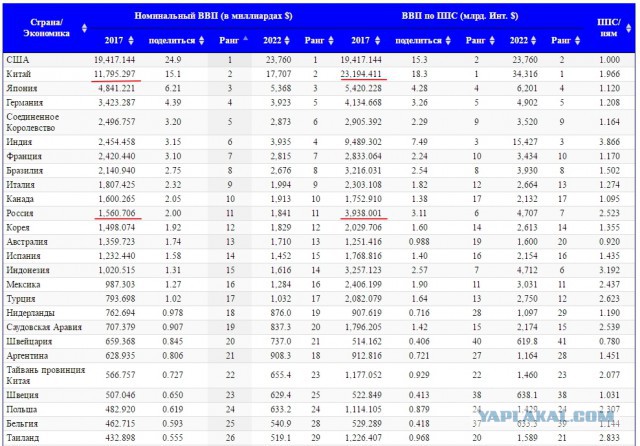Click China's 2022 PPP value 34,316
The image size is (640, 446).
(525, 74)
